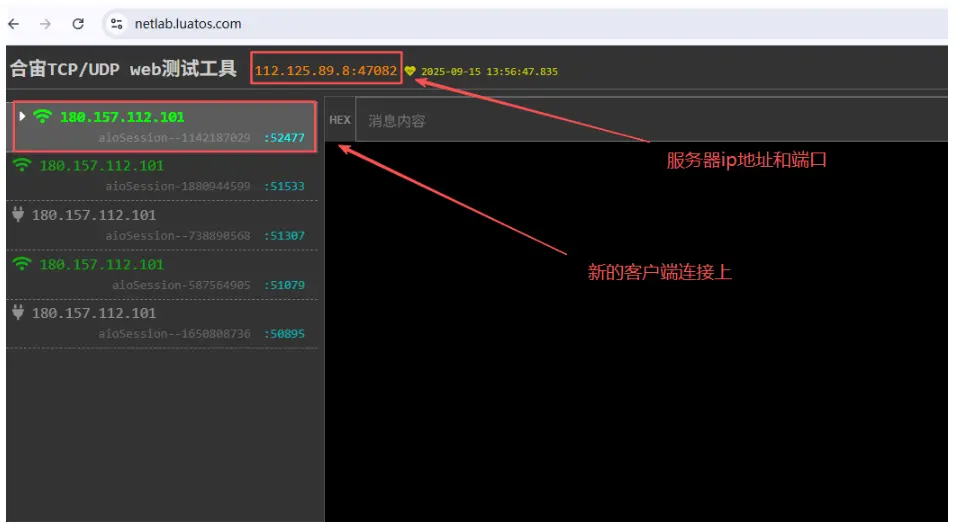Image resolution: width=956 pixels, height=530 pixels.
Task: Click session label aioSession--1650808736
Action: 174,334
